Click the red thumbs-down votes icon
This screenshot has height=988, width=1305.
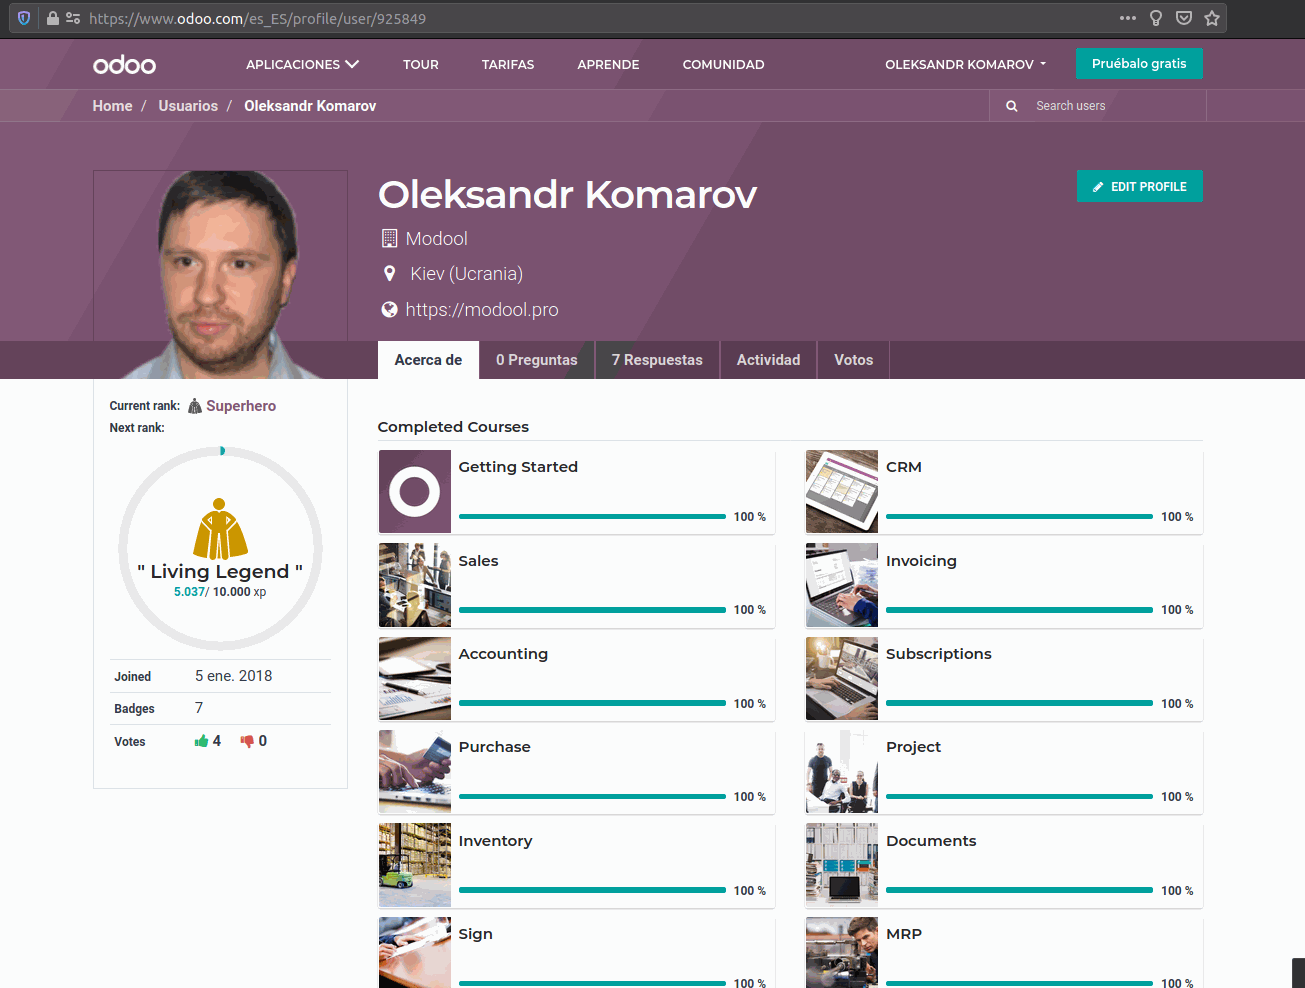[x=247, y=741]
